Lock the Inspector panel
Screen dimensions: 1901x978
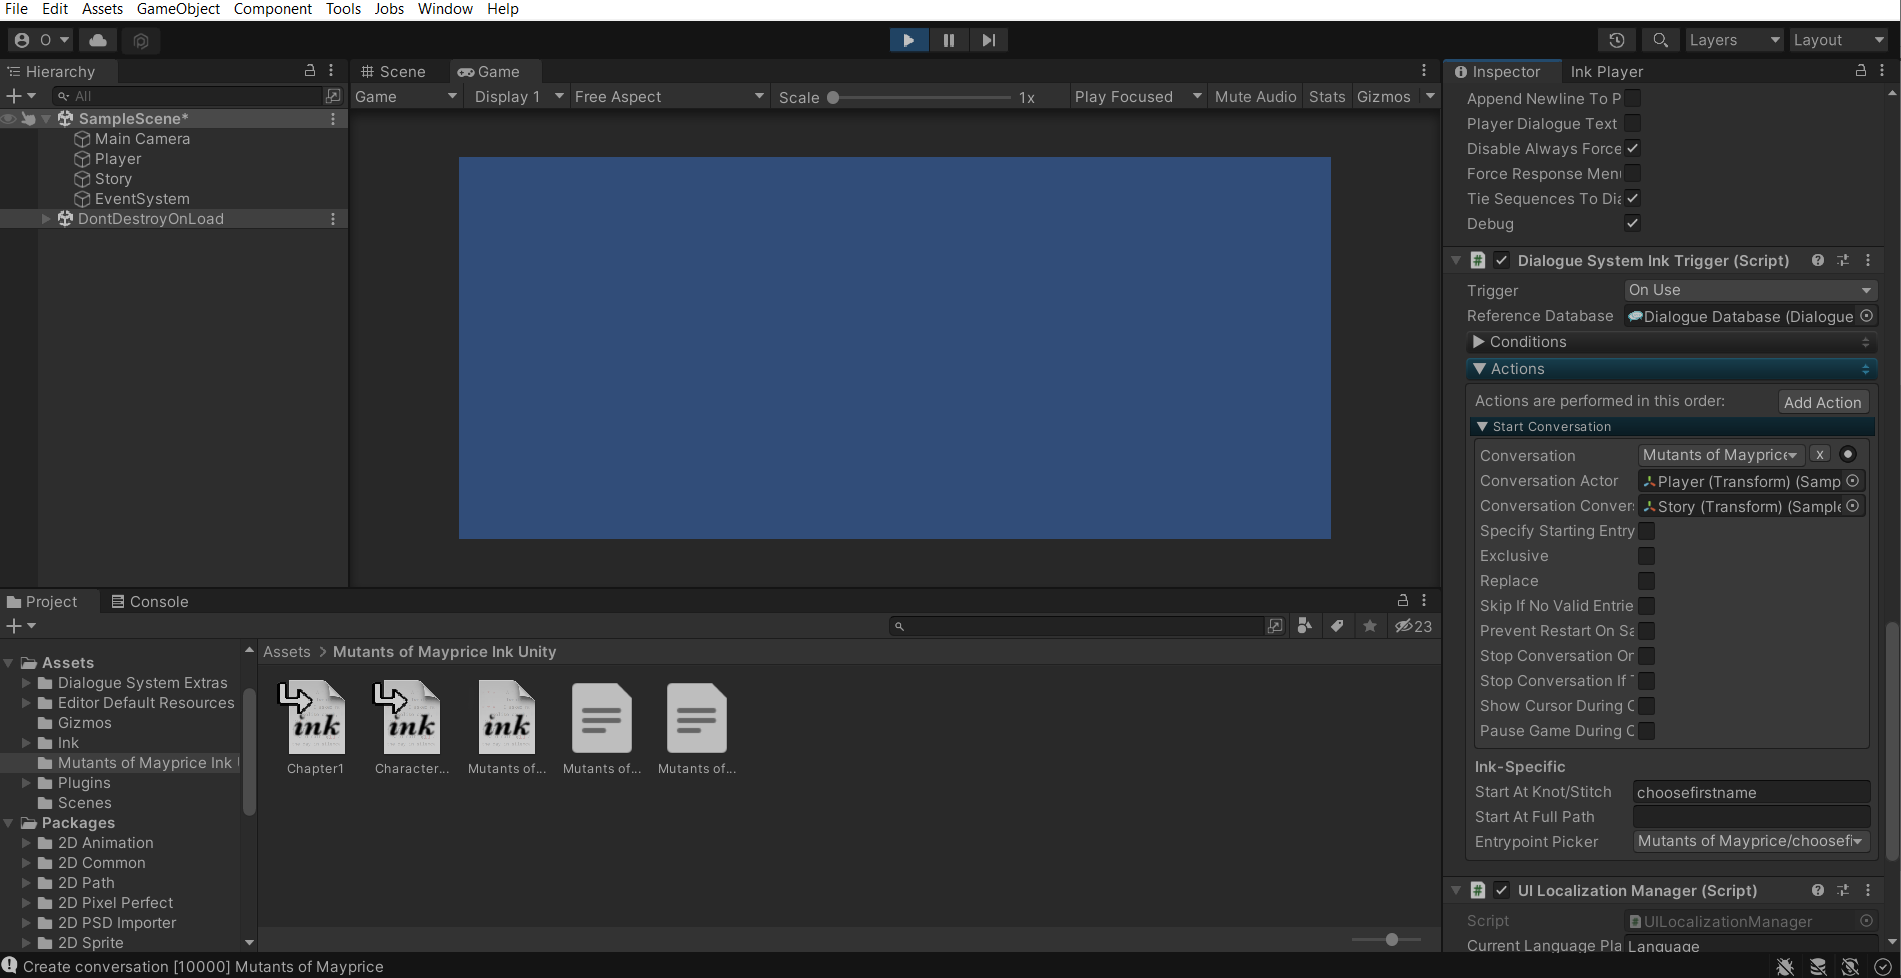(1860, 71)
